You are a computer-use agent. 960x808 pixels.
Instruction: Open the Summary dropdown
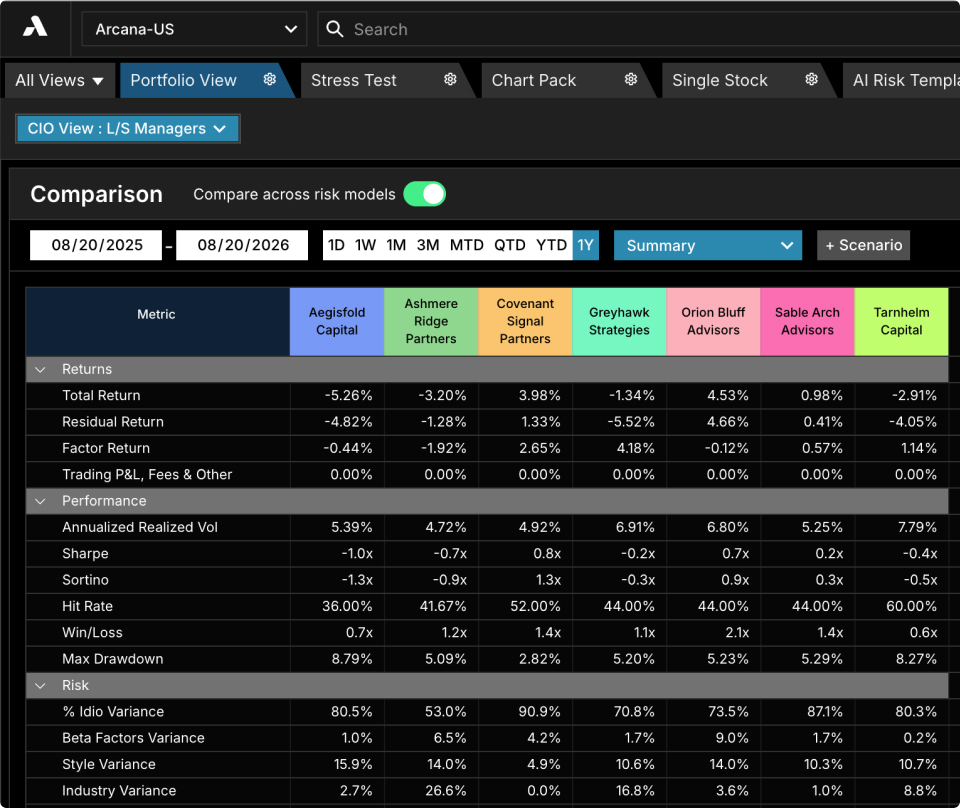pos(708,245)
